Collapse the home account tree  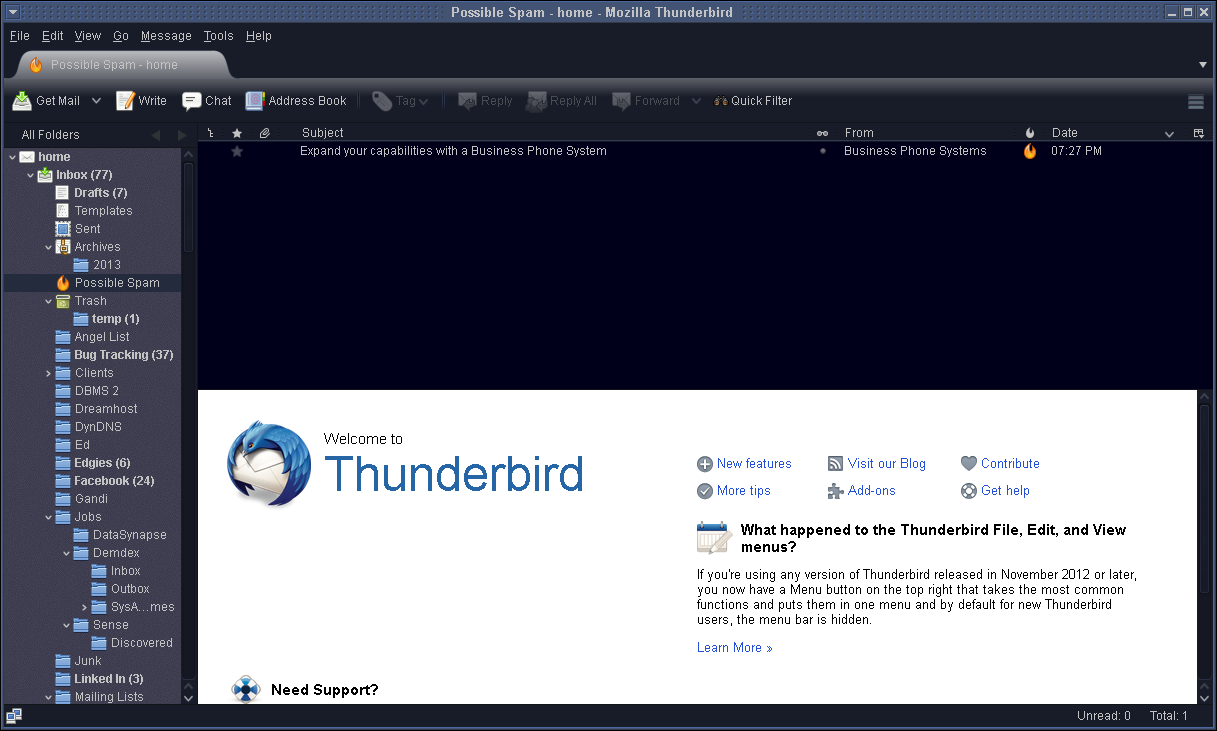tap(11, 157)
